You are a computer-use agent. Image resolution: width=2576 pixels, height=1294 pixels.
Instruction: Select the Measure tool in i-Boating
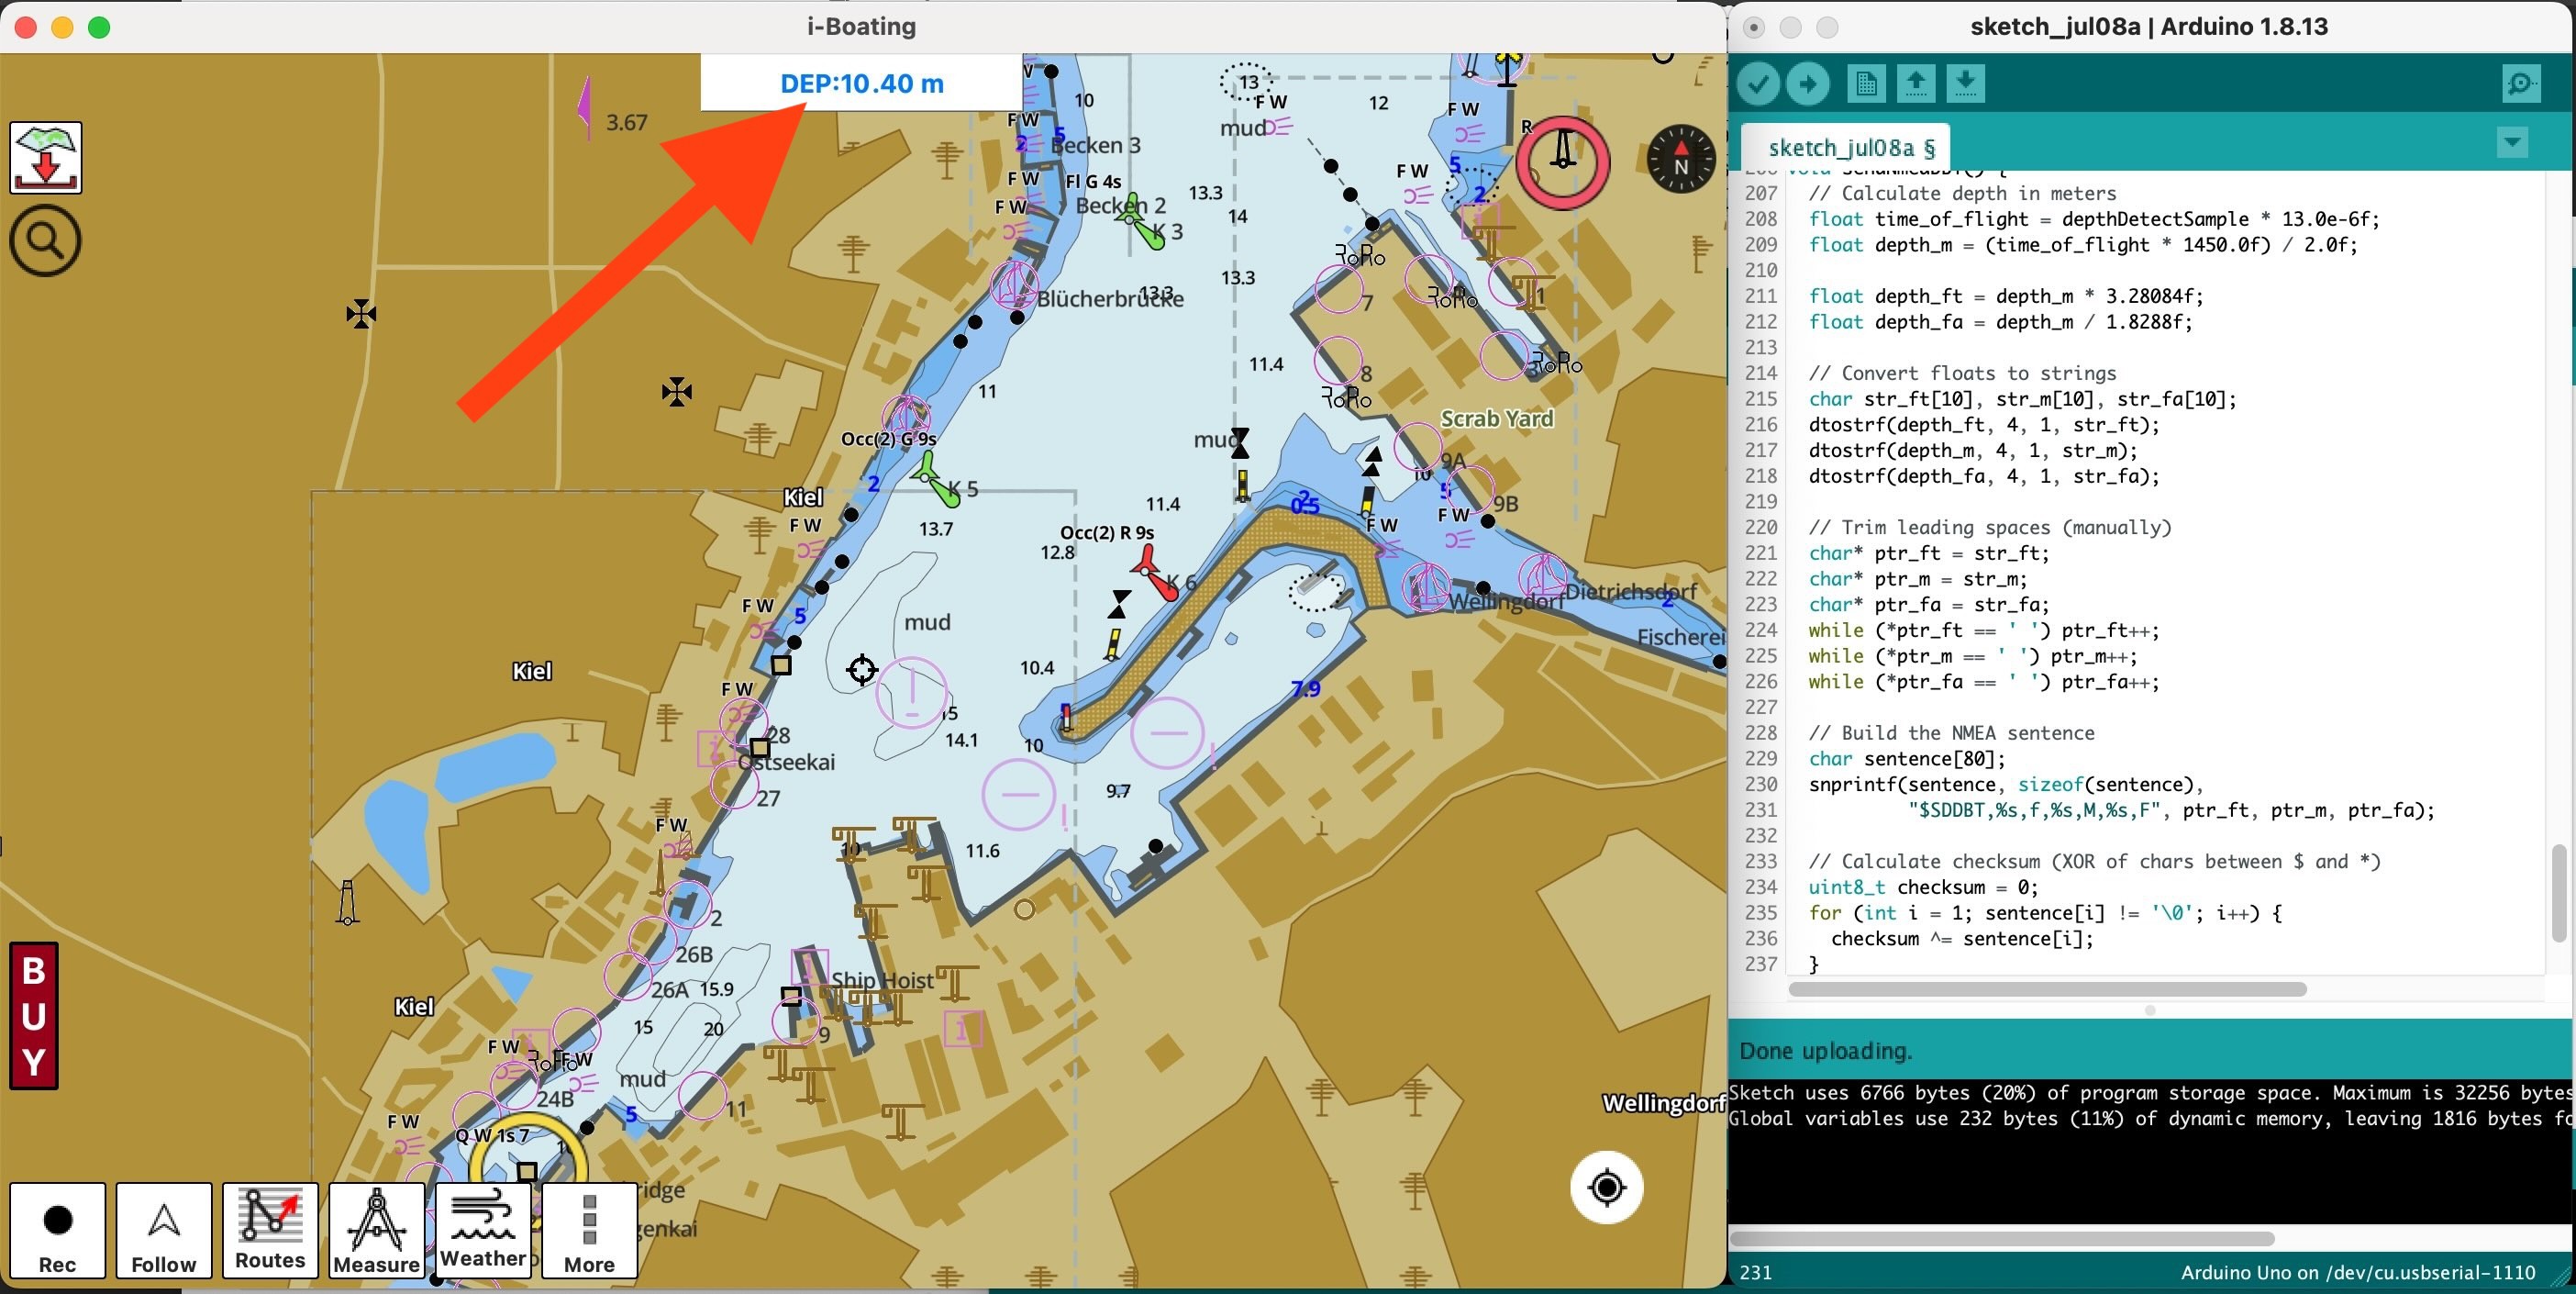377,1230
